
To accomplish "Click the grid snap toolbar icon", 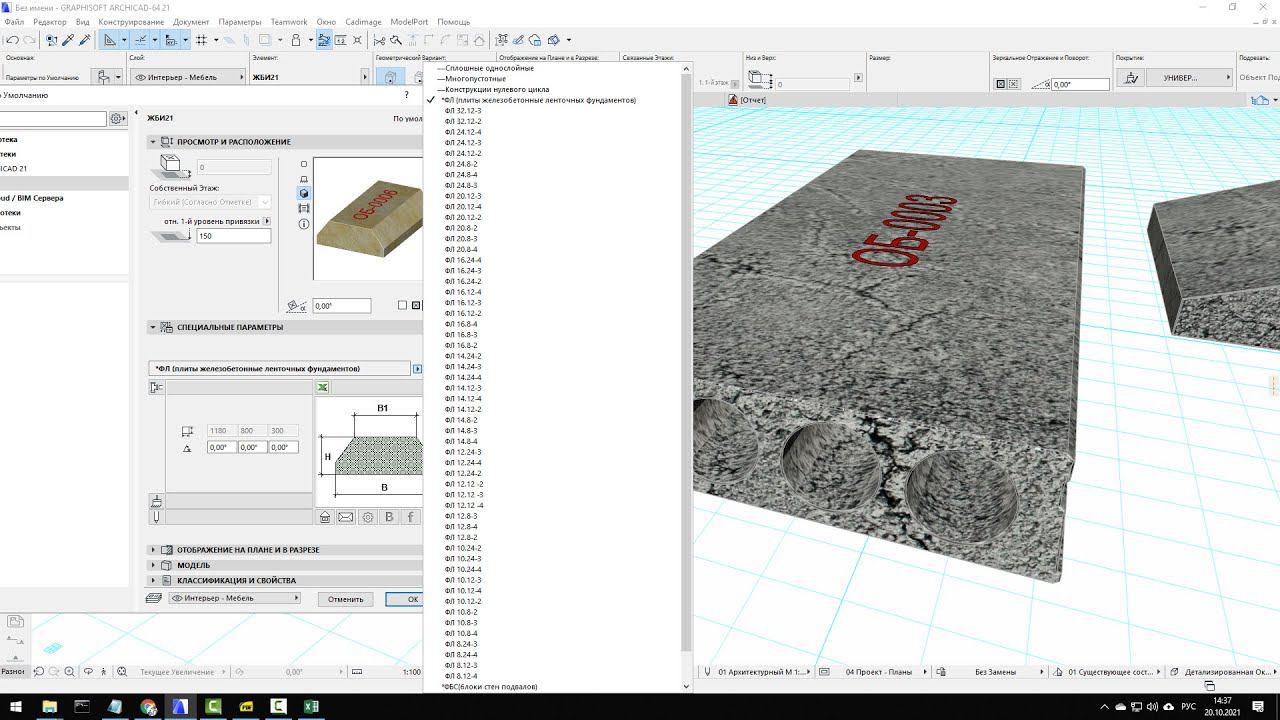I will tap(201, 40).
